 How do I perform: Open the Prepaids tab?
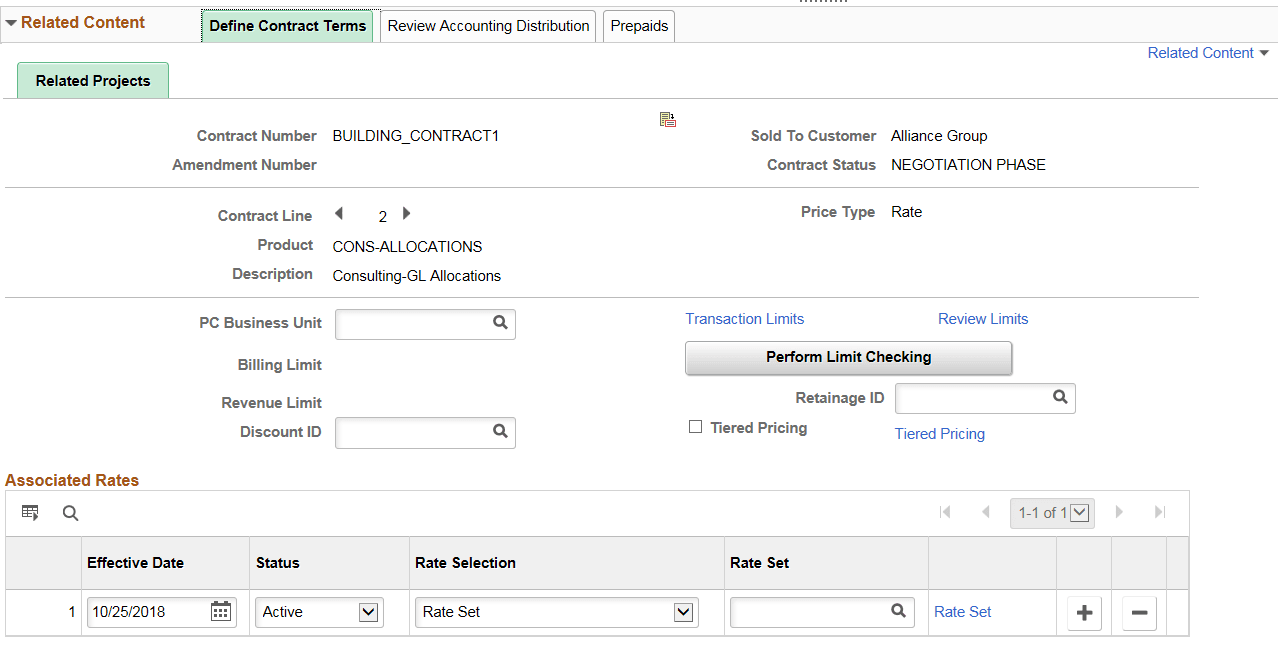tap(638, 26)
